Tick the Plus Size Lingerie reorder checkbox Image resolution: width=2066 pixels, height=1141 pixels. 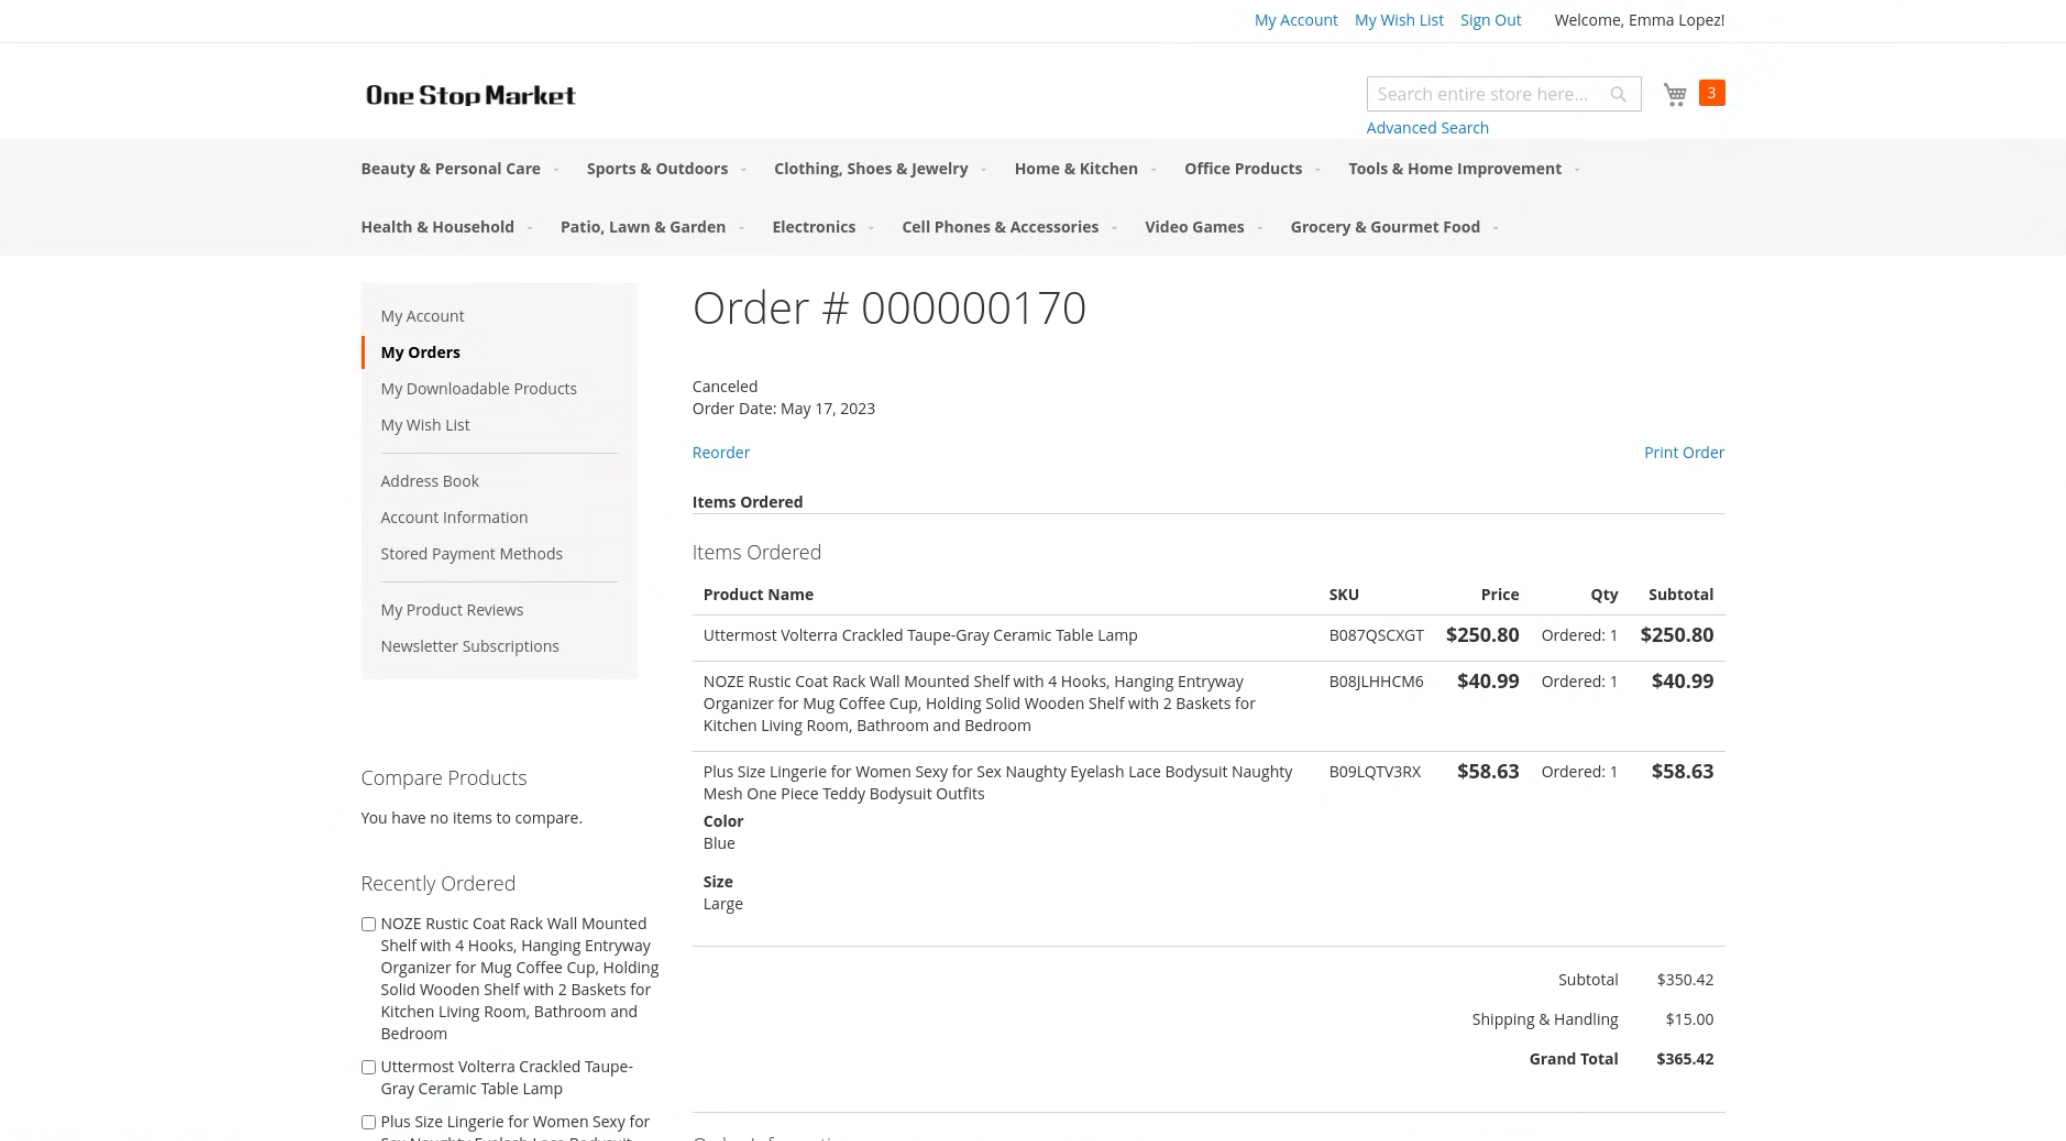click(368, 1122)
